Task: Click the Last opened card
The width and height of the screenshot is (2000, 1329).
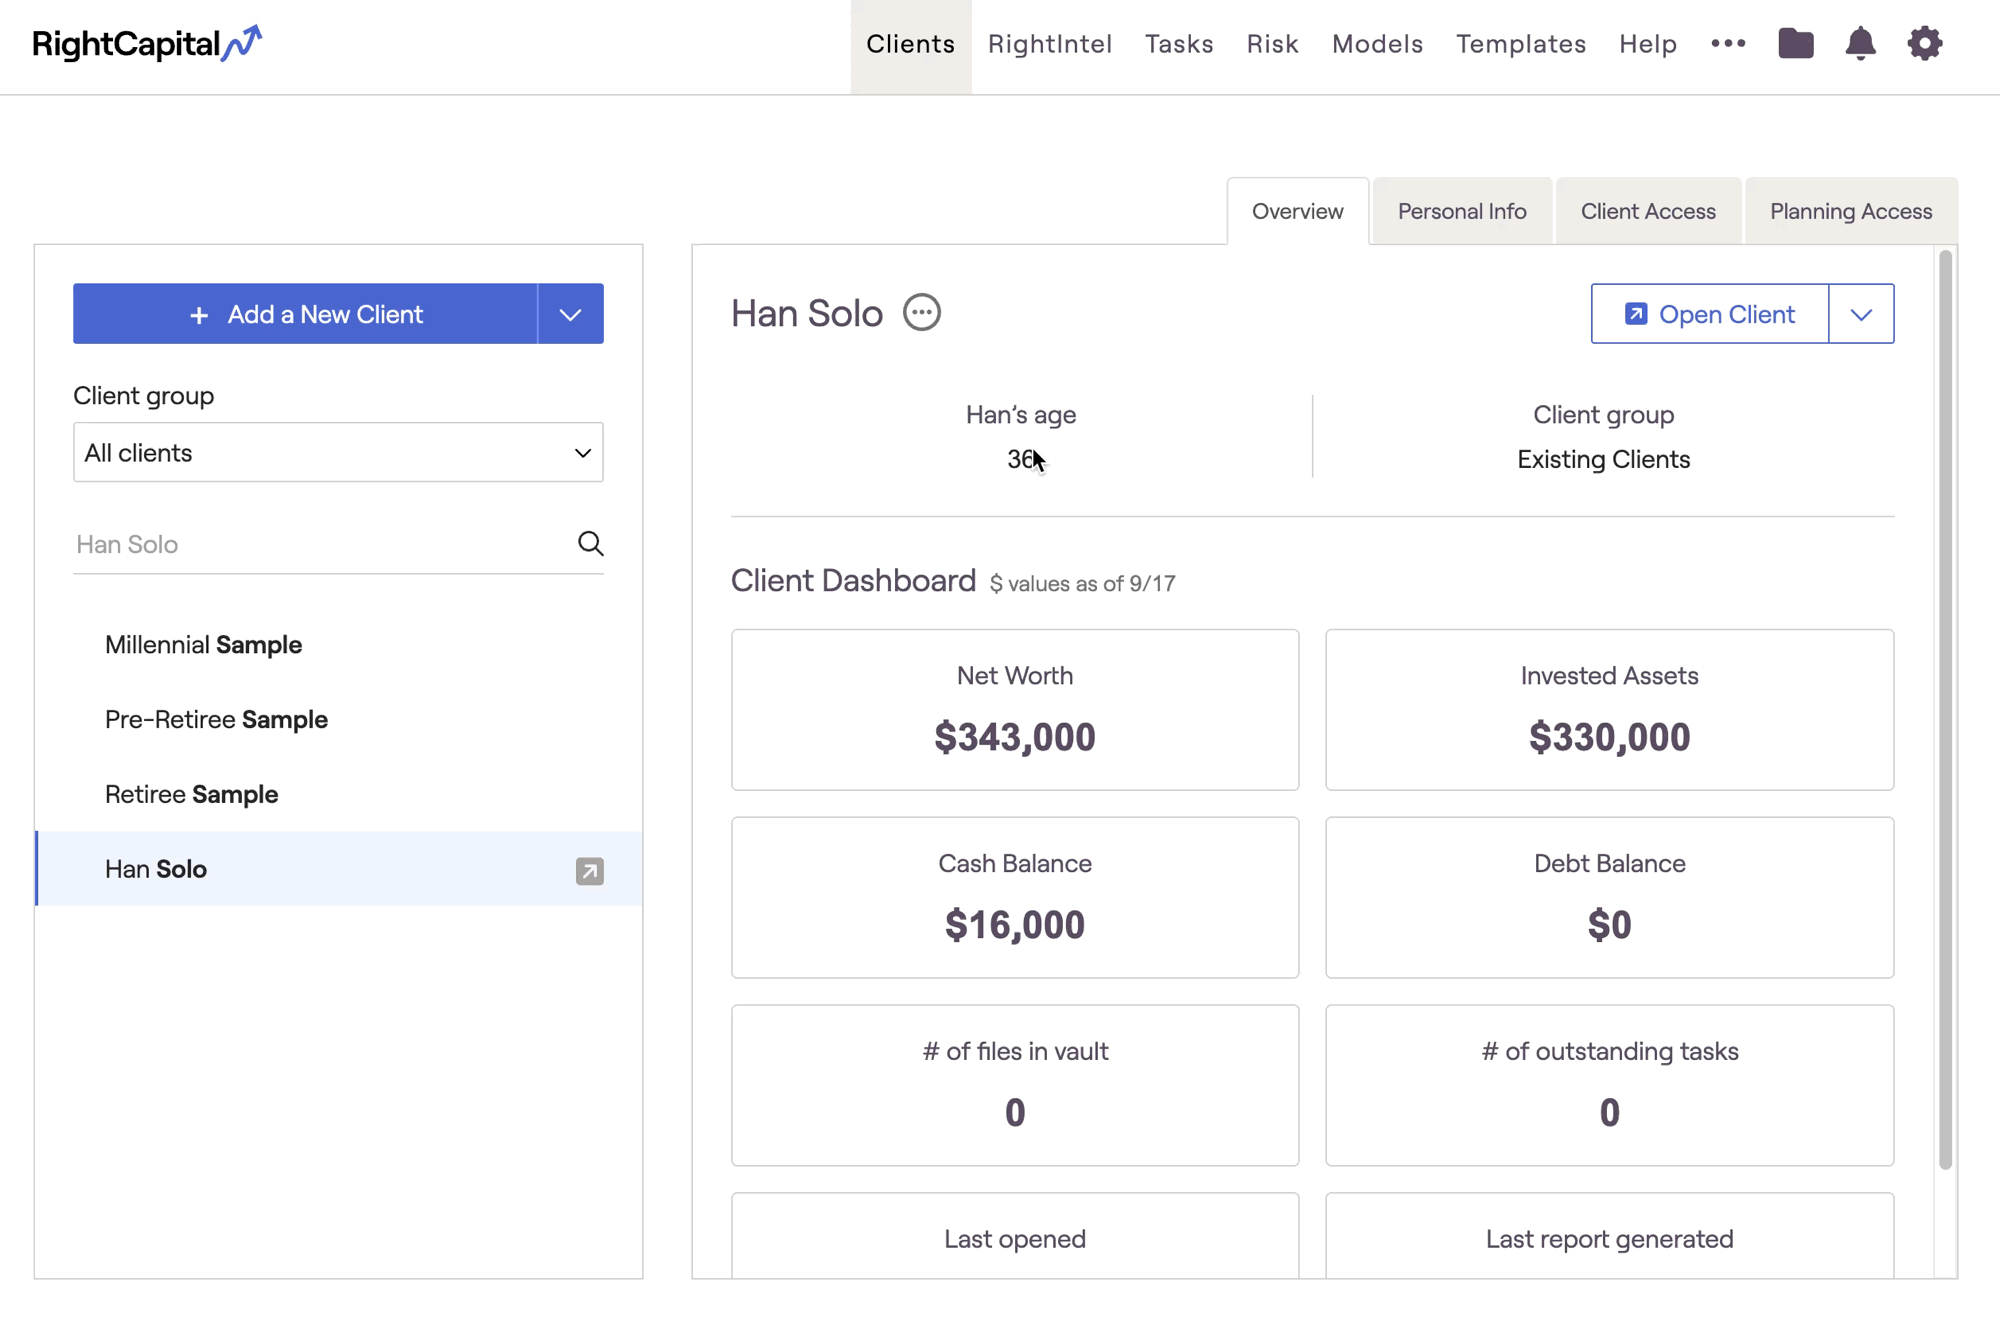Action: tap(1015, 1236)
